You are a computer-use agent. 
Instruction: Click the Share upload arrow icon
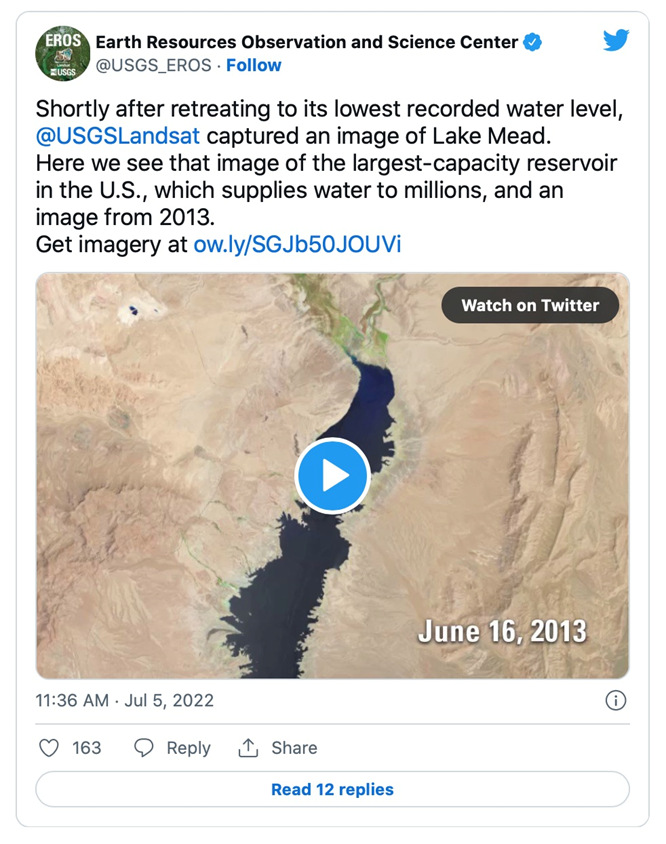(x=247, y=748)
